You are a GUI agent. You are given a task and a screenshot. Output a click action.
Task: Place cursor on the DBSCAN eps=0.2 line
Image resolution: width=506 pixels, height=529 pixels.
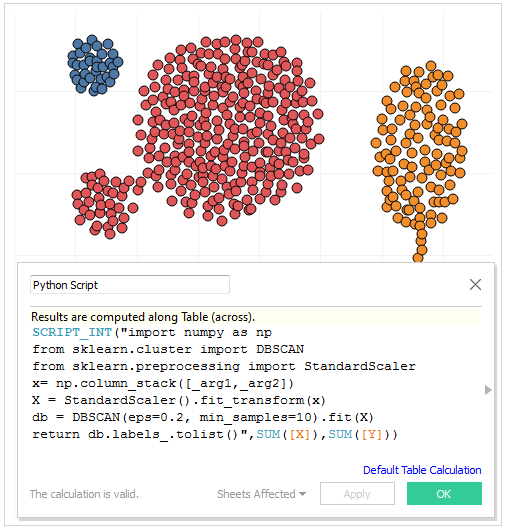(x=203, y=417)
